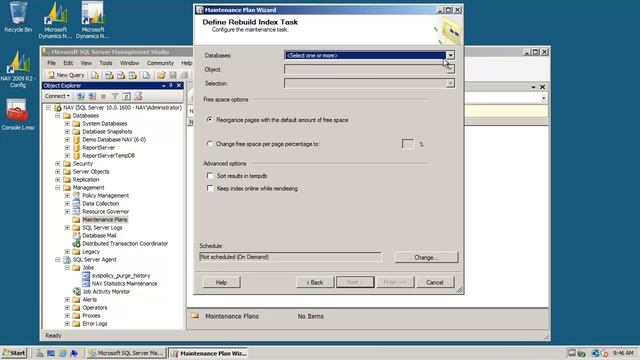Collapse the Management tree node
Image resolution: width=640 pixels, height=360 pixels.
(x=58, y=187)
